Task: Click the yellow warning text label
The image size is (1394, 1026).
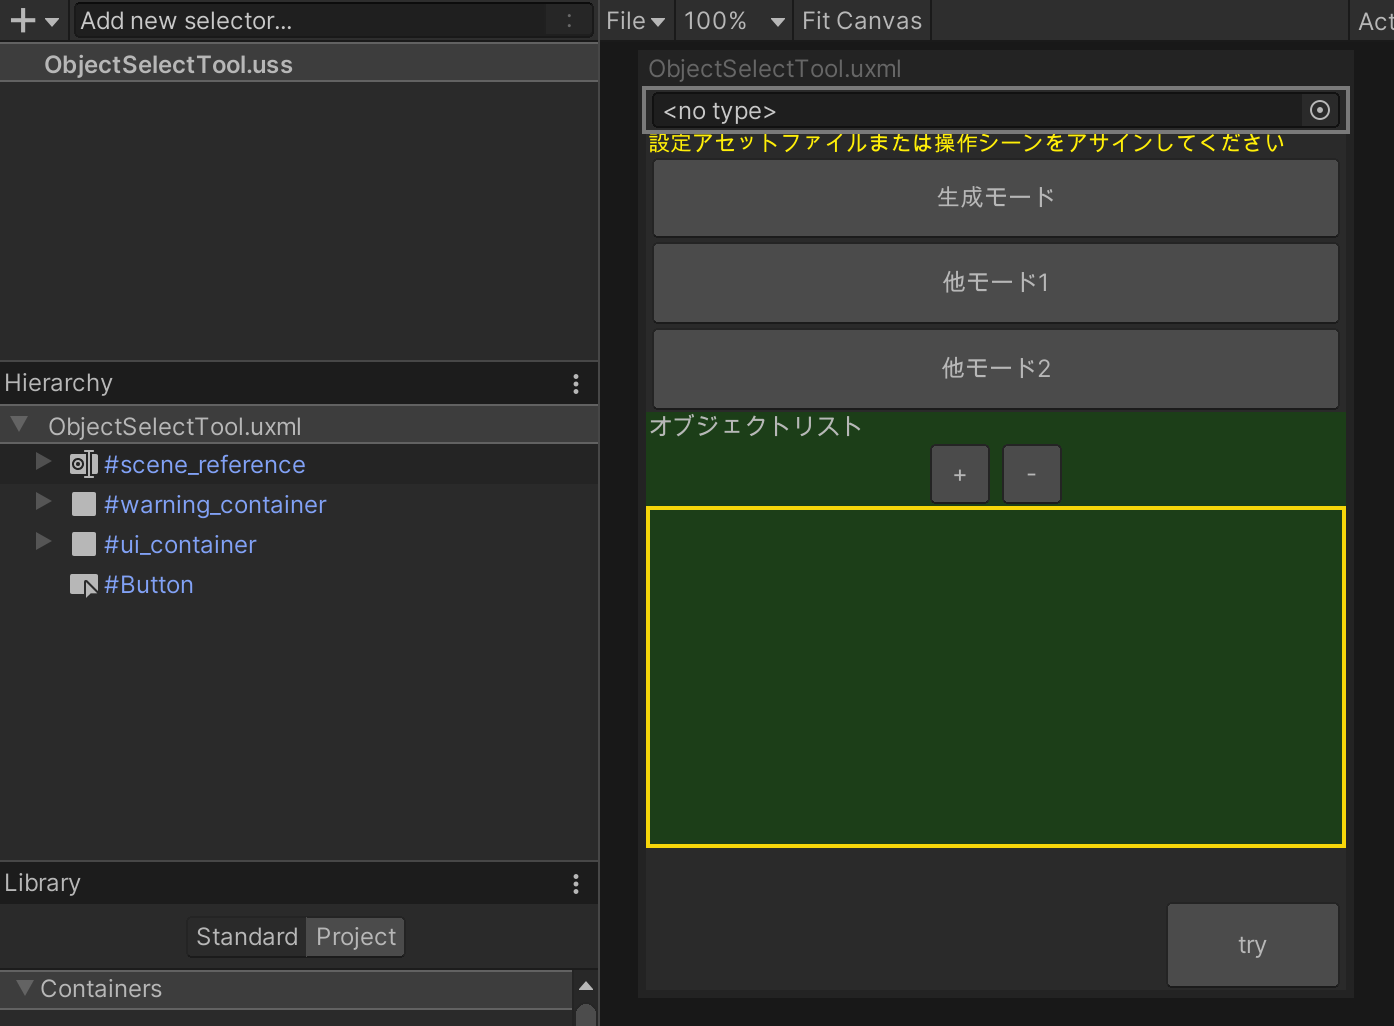Action: 967,143
